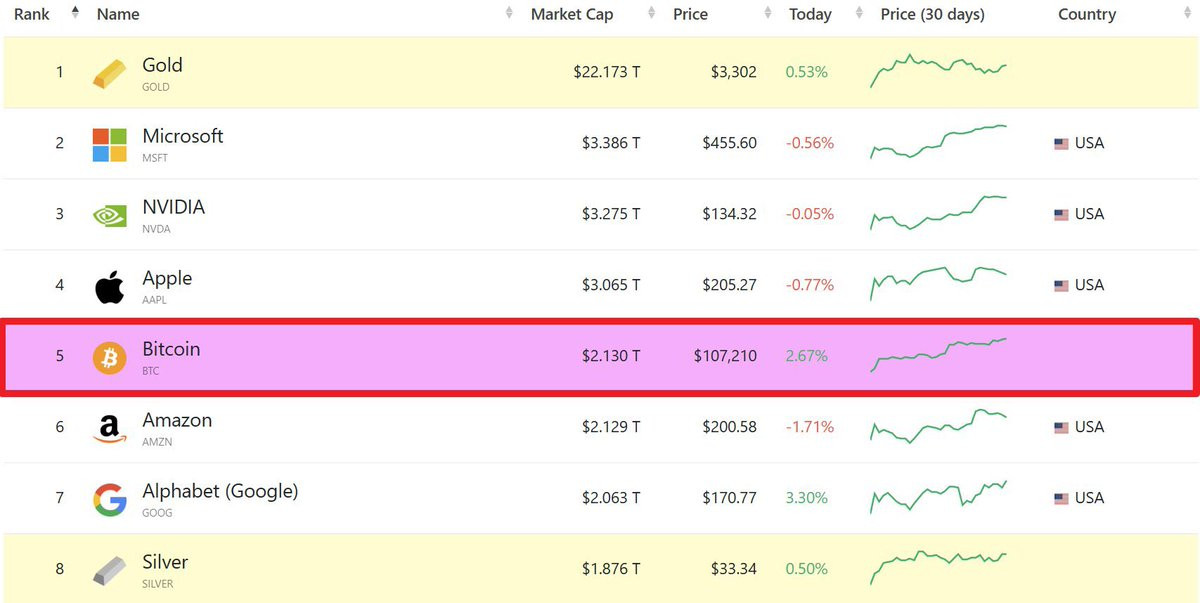Open the NVIDIA name link
Screen dimensions: 1200x603
coord(173,207)
